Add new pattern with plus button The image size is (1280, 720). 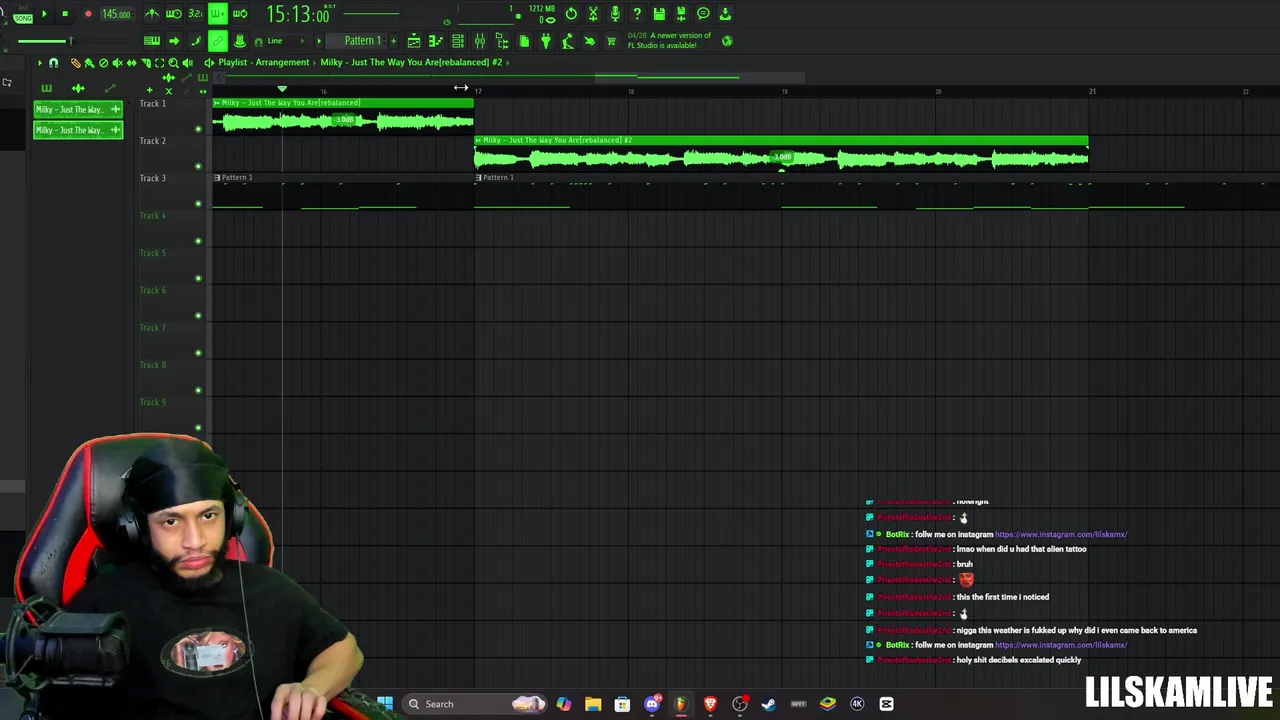pos(393,41)
